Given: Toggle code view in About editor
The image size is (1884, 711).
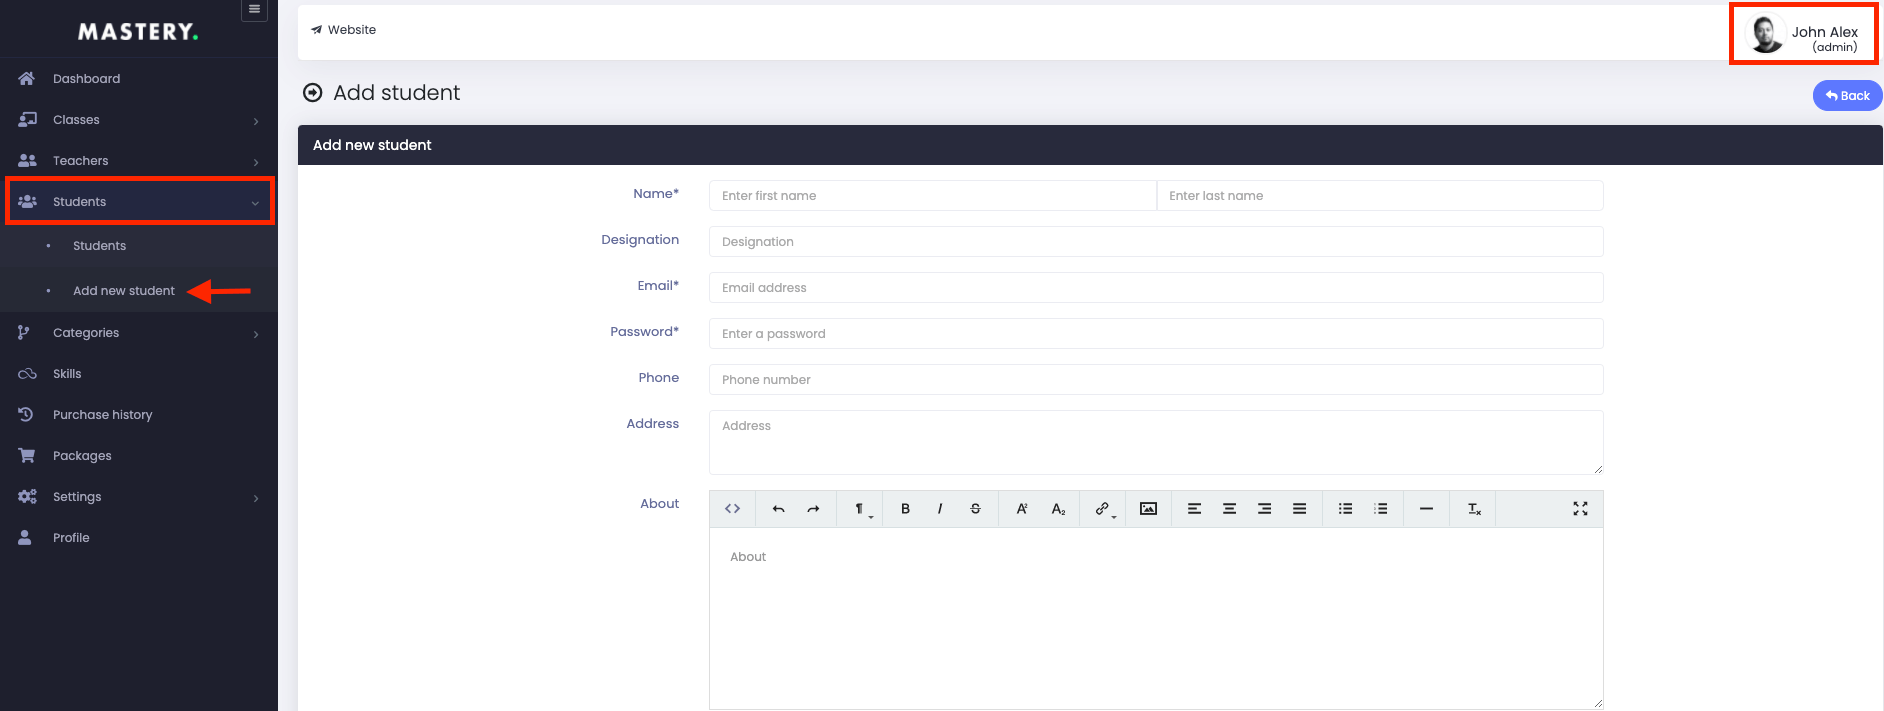Looking at the screenshot, I should pyautogui.click(x=732, y=509).
